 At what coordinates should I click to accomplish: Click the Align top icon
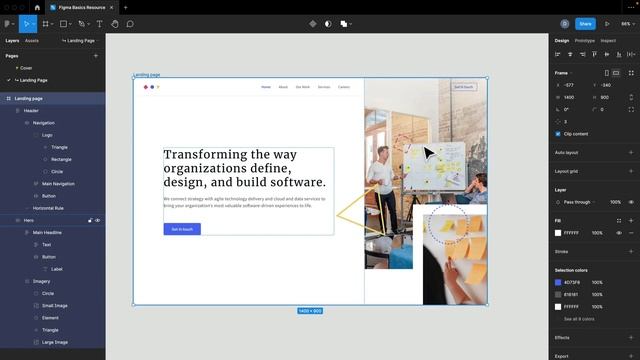pyautogui.click(x=594, y=54)
